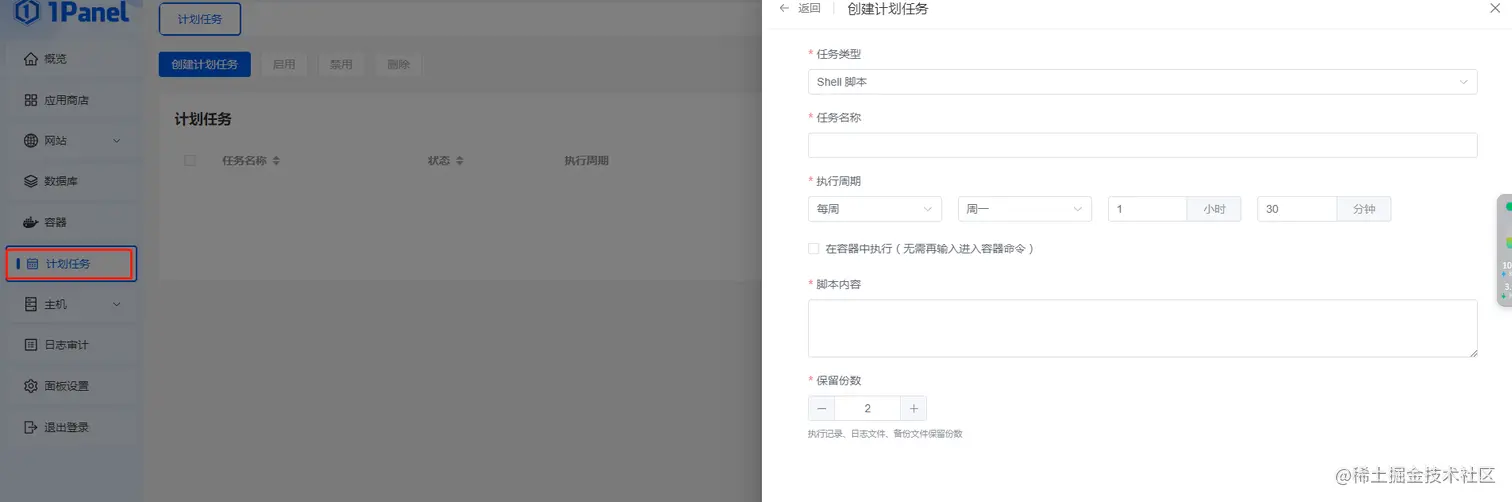Viewport: 1512px width, 502px height.
Task: Click the logout arrow icon
Action: click(30, 427)
